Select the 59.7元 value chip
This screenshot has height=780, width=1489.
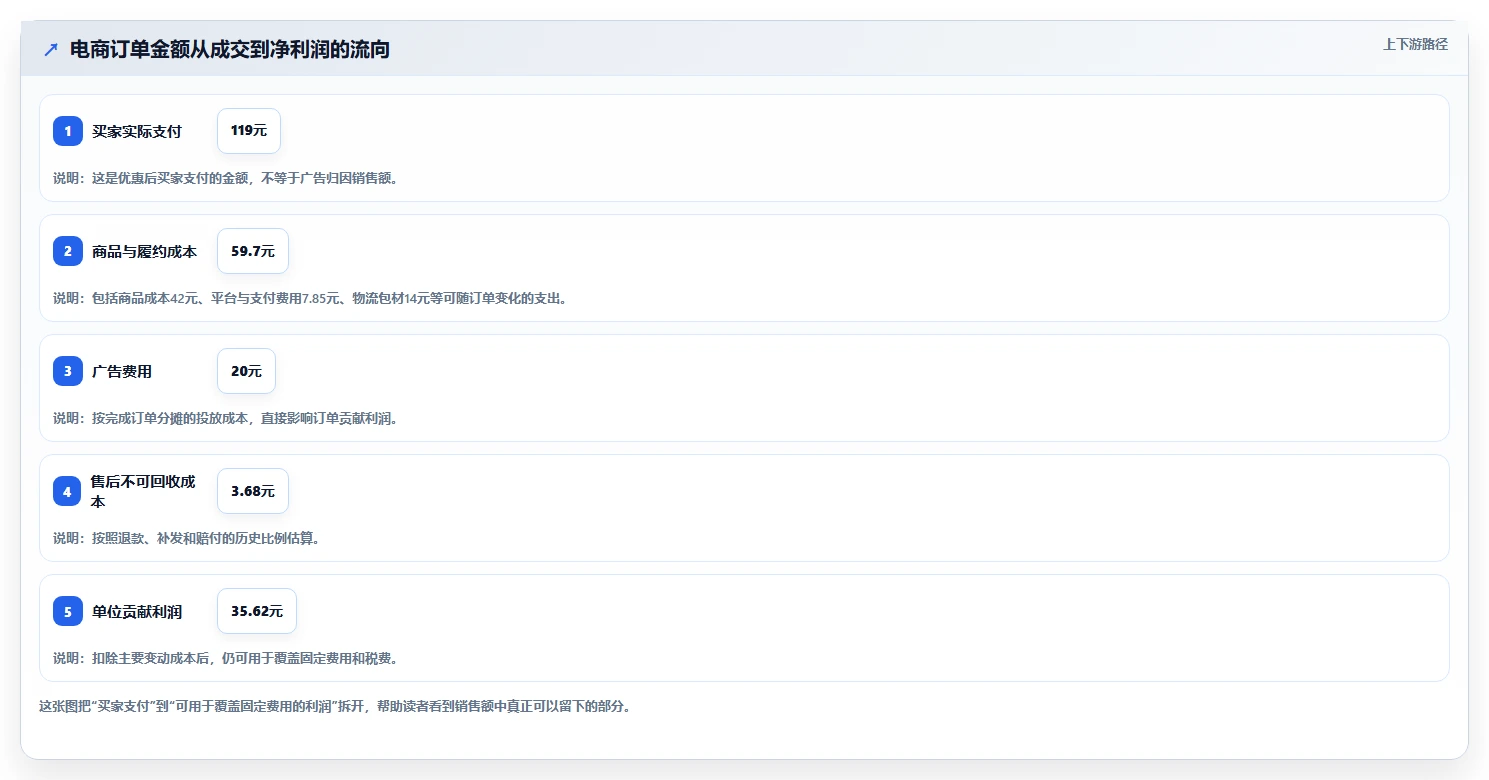[253, 251]
